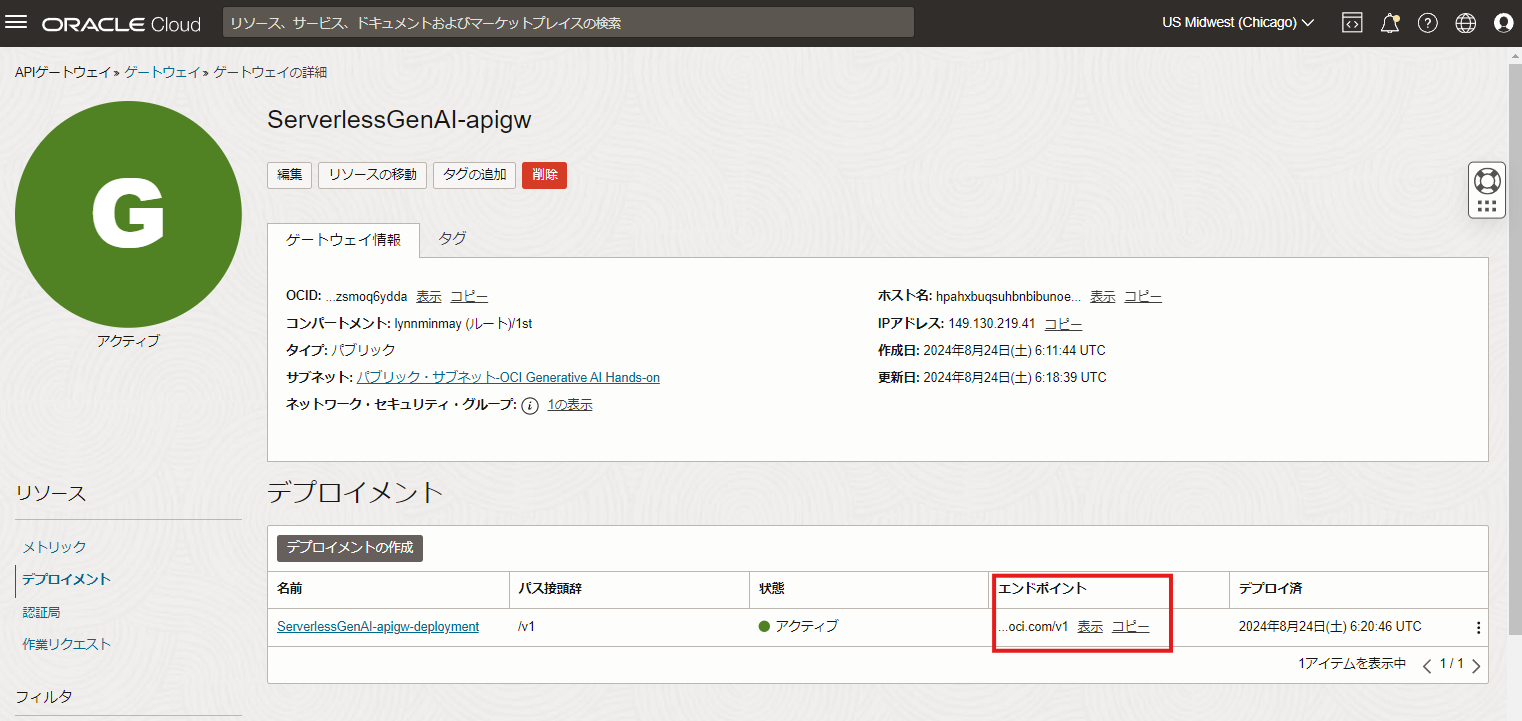Copy the IP address 149.130.219.41
The image size is (1522, 721).
tap(1063, 324)
